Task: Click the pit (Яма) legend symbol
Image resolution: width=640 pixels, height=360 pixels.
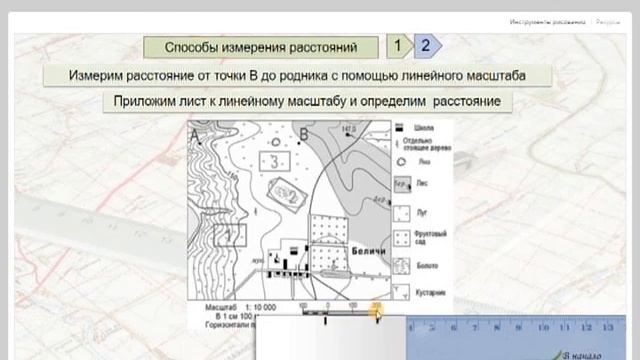Action: click(401, 162)
